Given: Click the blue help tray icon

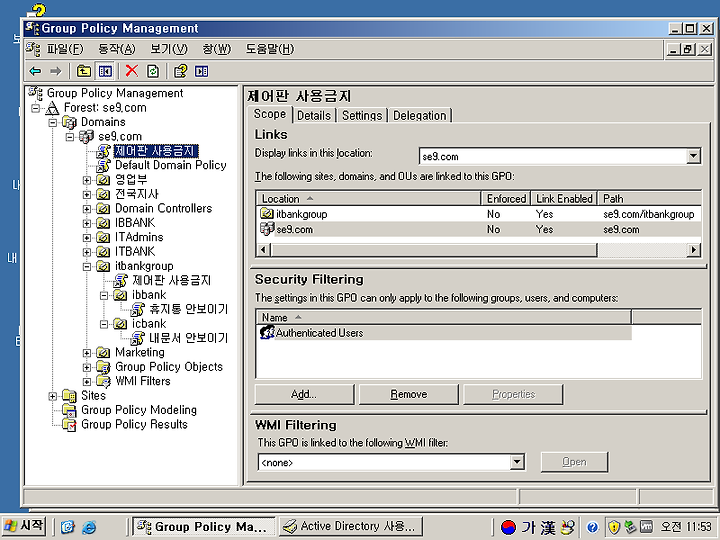Looking at the screenshot, I should click(x=592, y=527).
